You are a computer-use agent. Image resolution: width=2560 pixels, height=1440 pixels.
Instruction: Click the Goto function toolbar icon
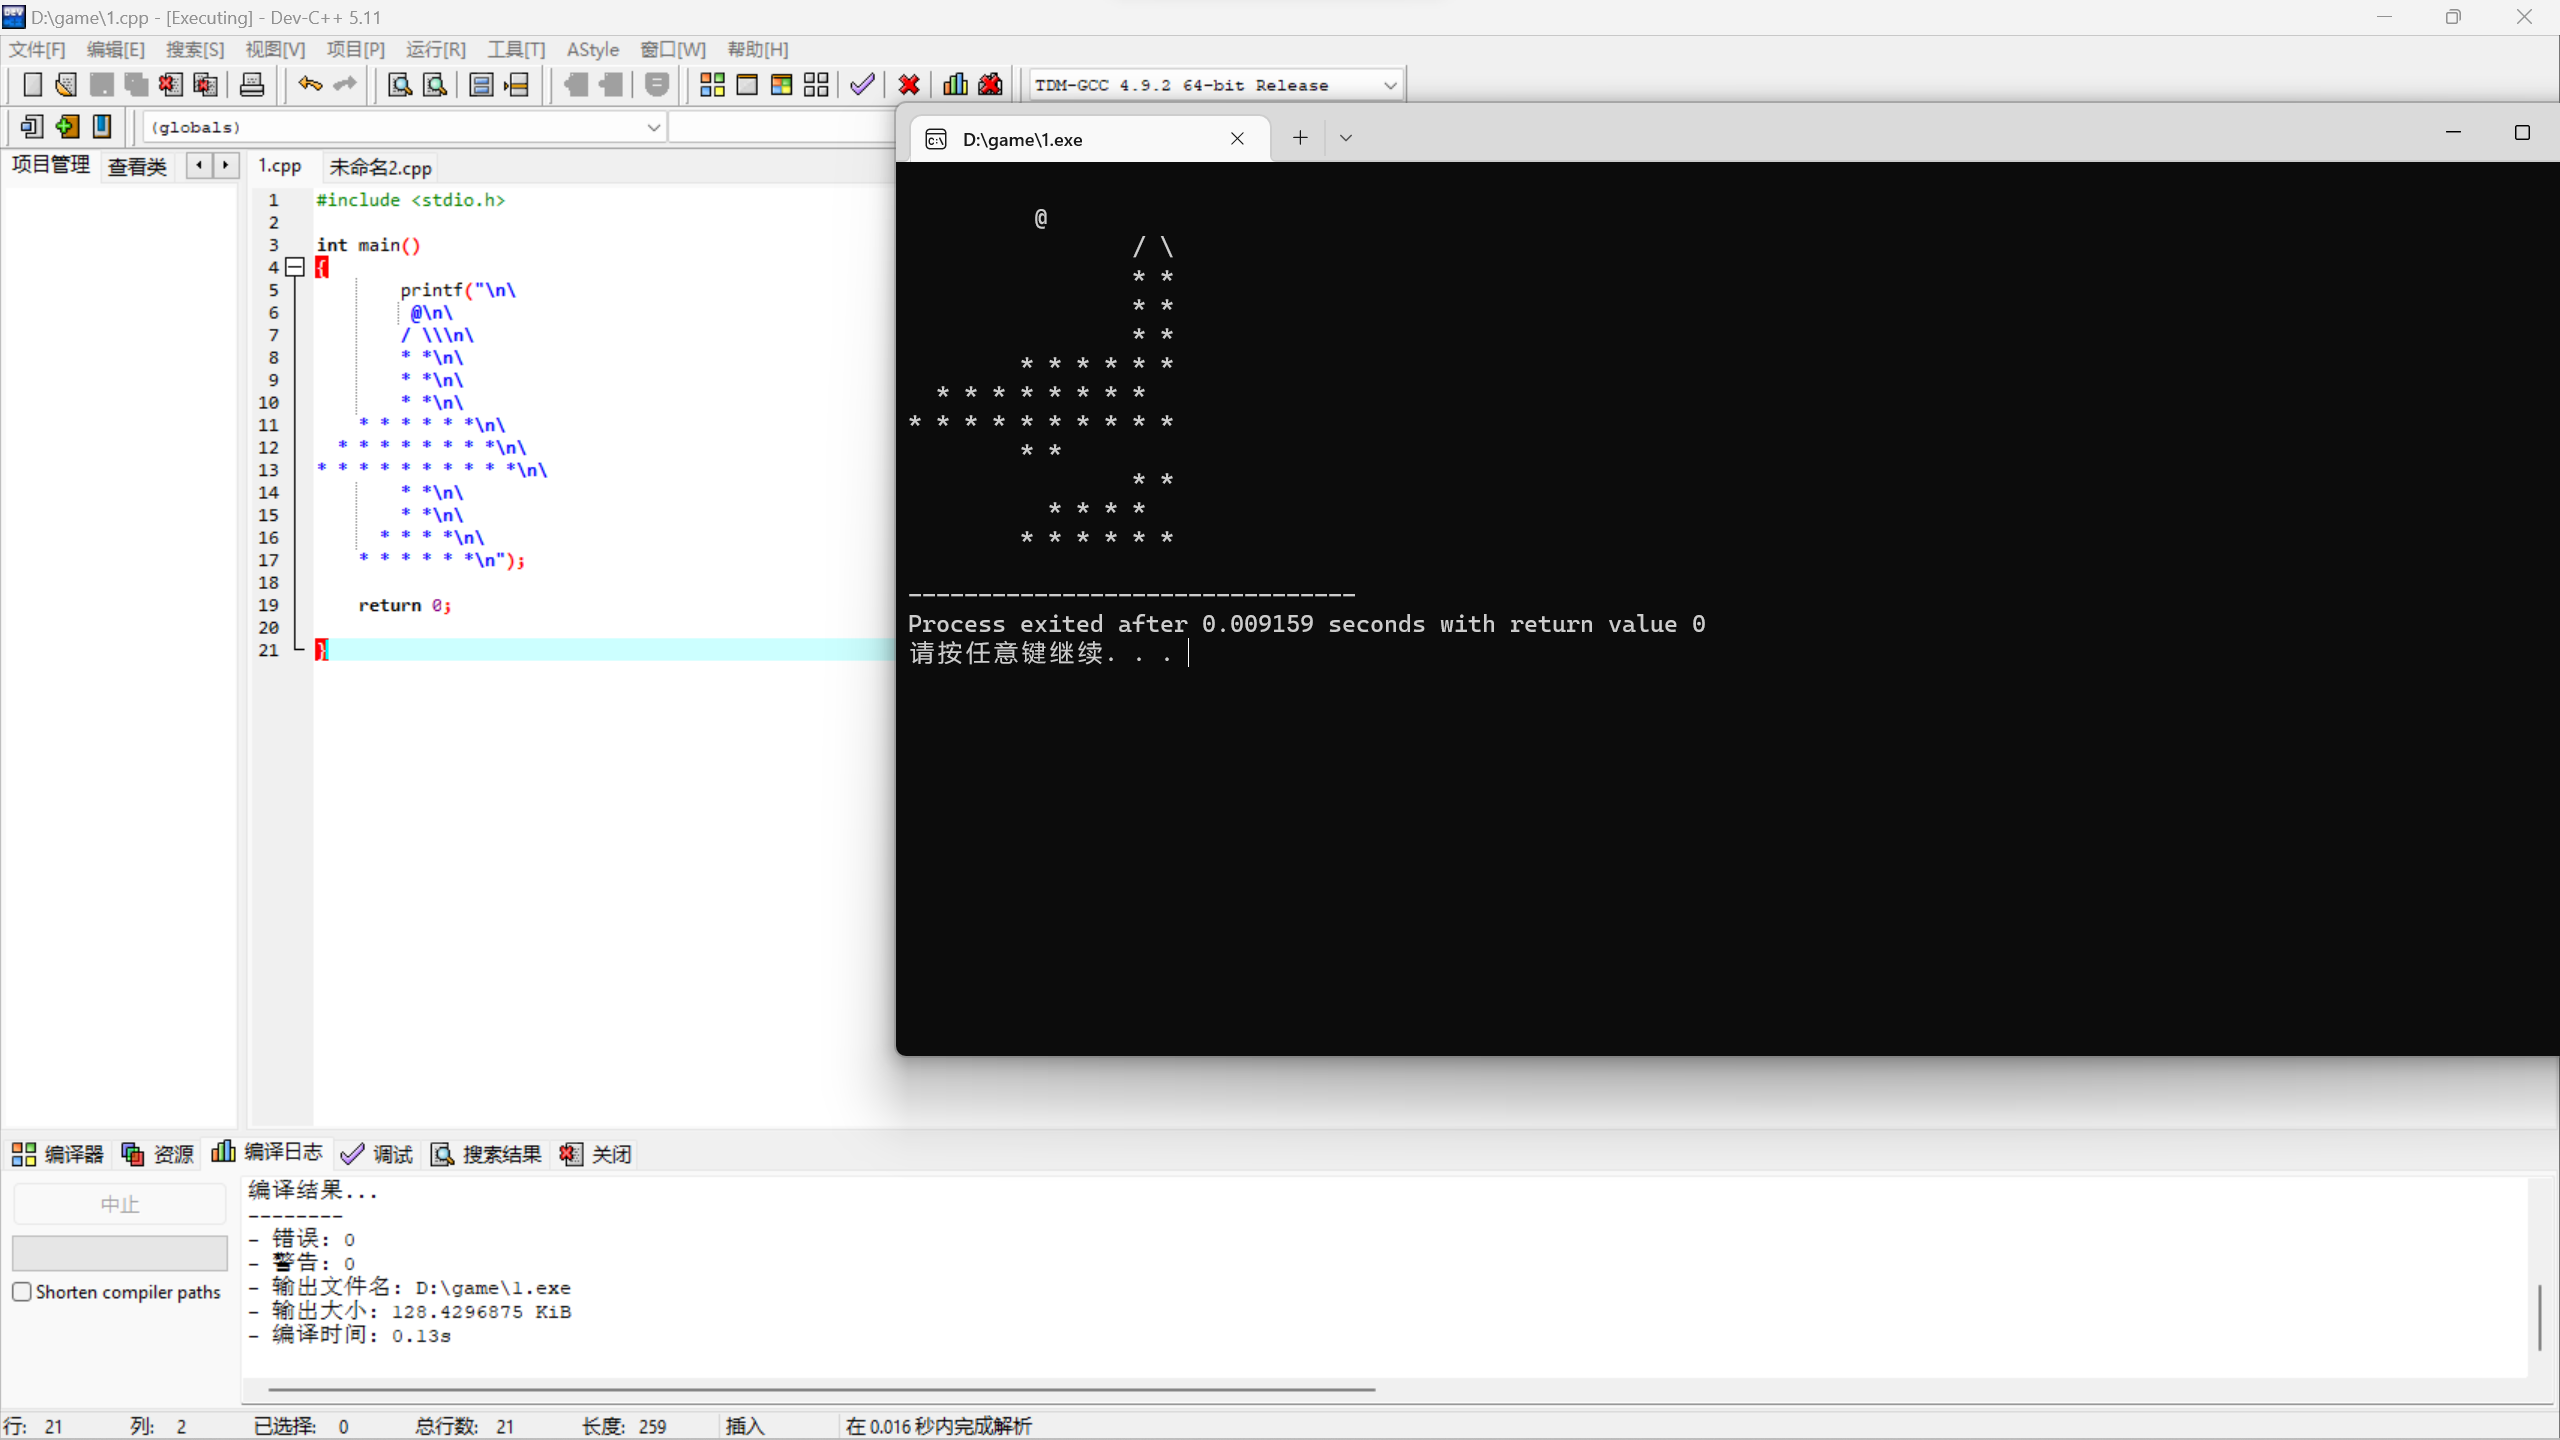coord(481,85)
